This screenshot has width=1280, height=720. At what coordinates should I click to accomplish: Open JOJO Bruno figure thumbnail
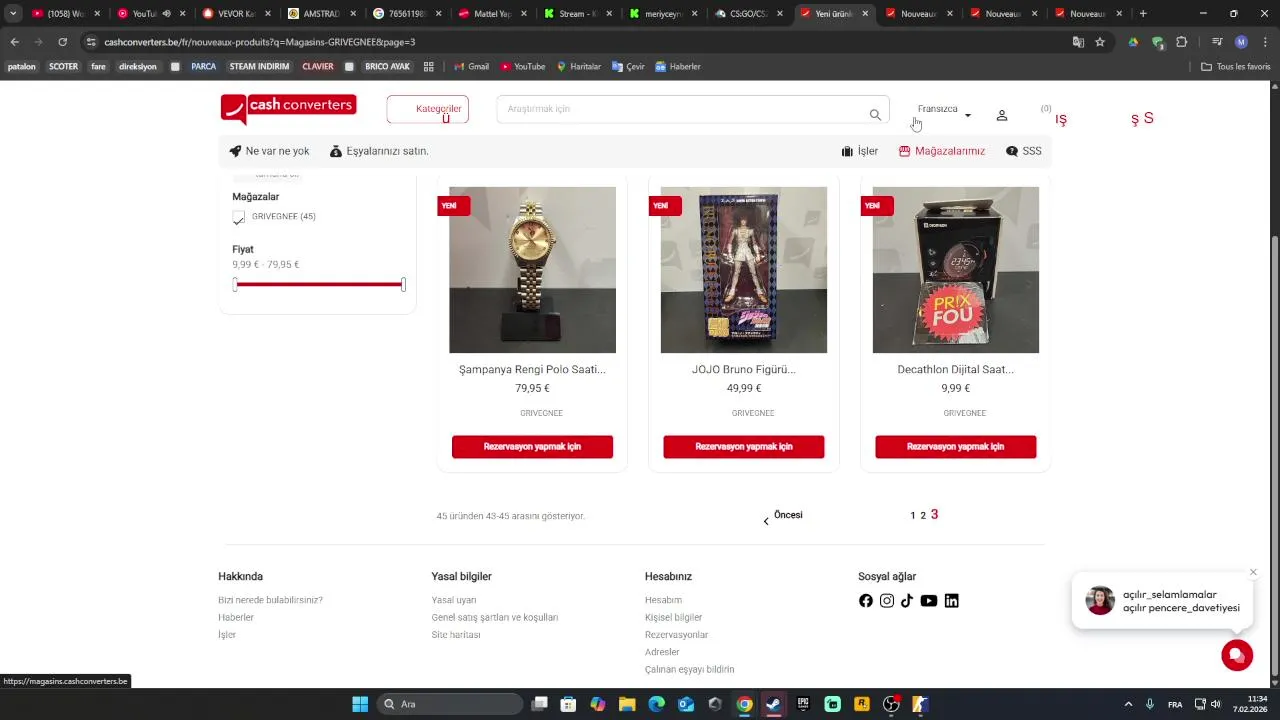click(744, 270)
